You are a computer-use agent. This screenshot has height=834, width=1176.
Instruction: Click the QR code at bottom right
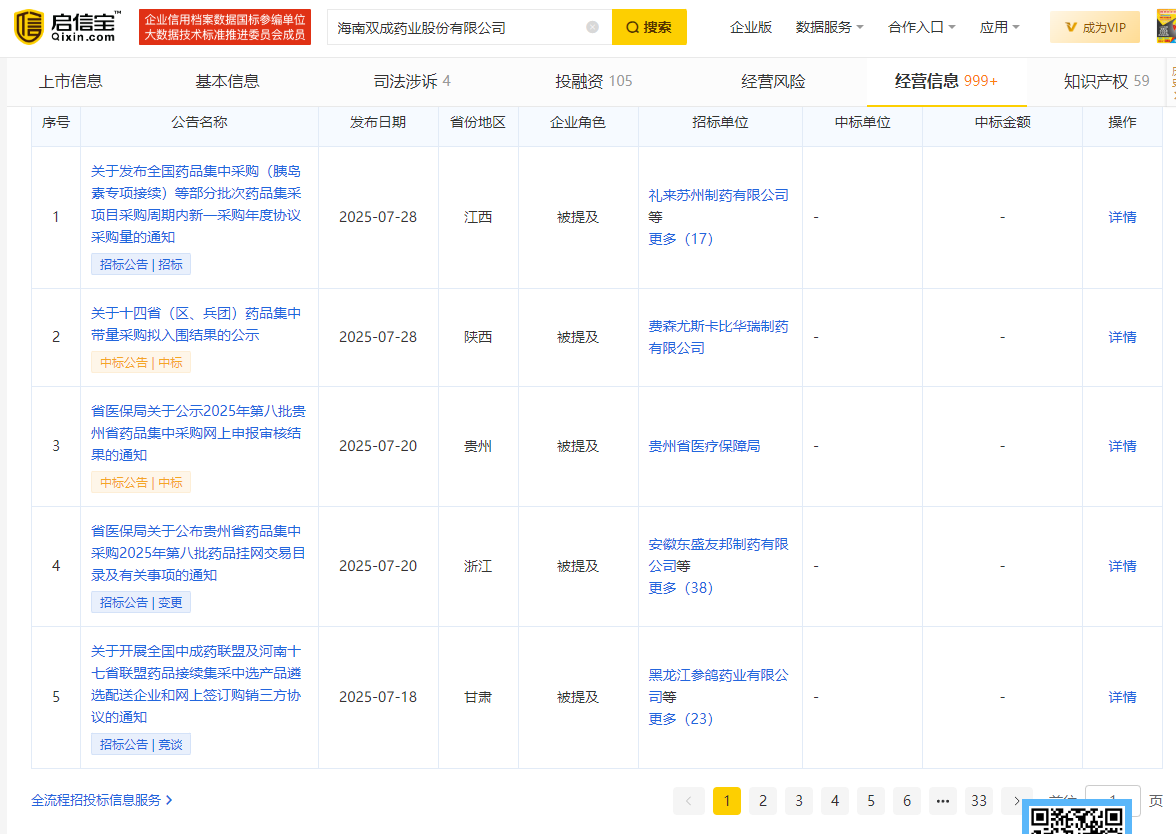[x=1077, y=818]
